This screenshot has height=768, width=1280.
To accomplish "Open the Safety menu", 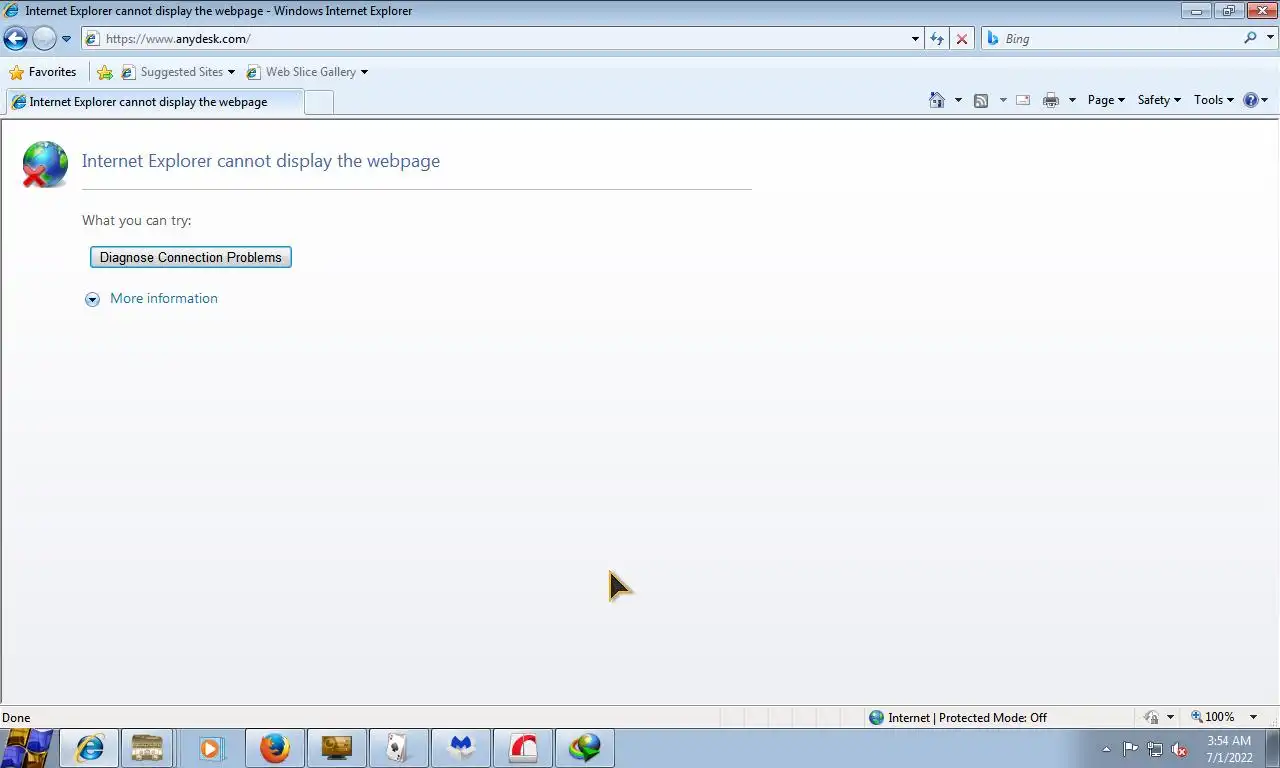I will tap(1159, 100).
